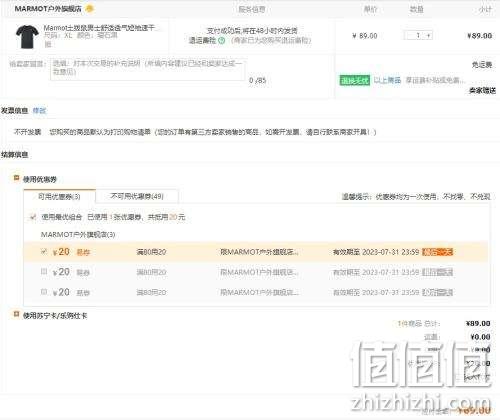This screenshot has height=420, width=500.
Task: Click the ¥ 89.00 unit price
Action: (x=365, y=36)
